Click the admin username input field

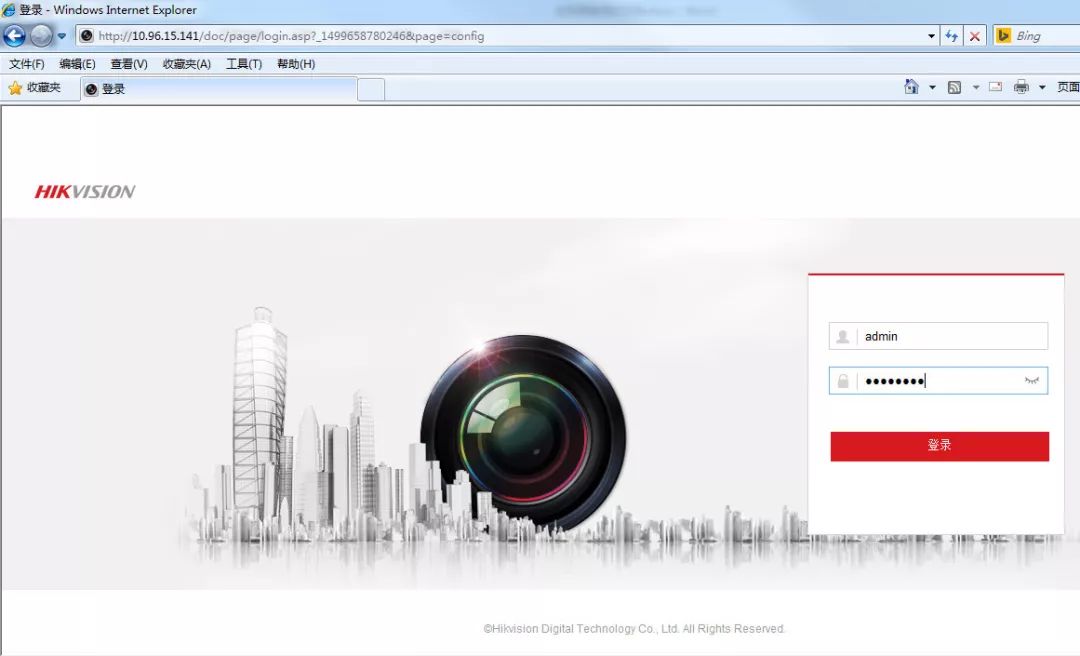point(950,337)
